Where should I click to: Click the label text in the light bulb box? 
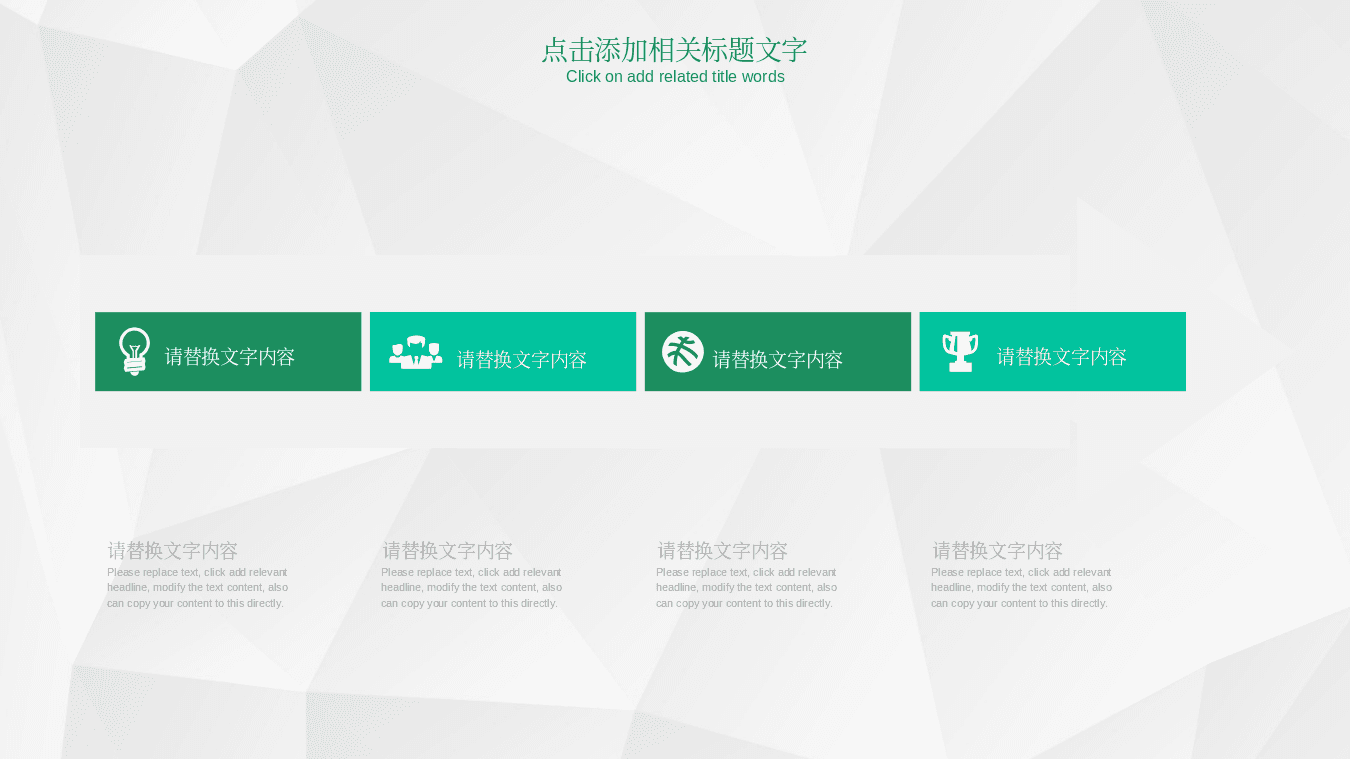[x=230, y=357]
